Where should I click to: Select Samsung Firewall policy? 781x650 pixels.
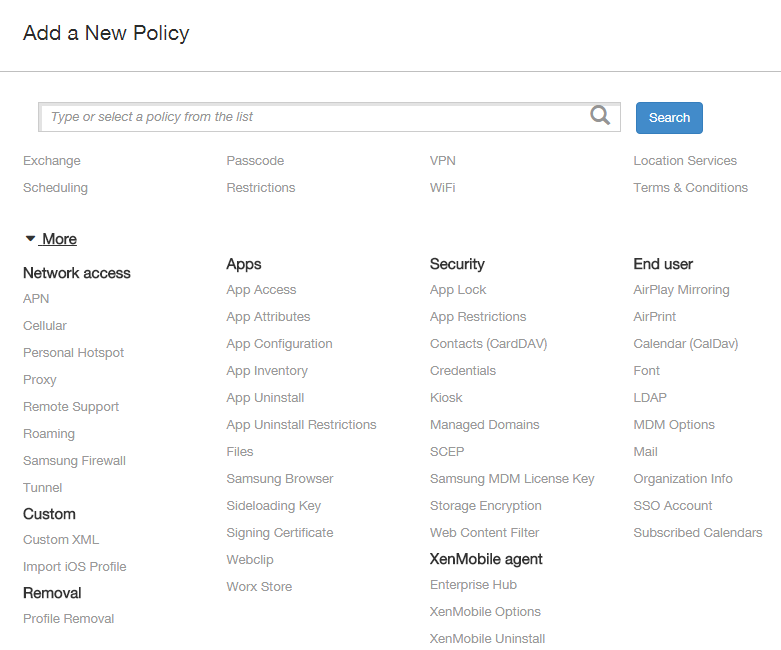click(74, 461)
